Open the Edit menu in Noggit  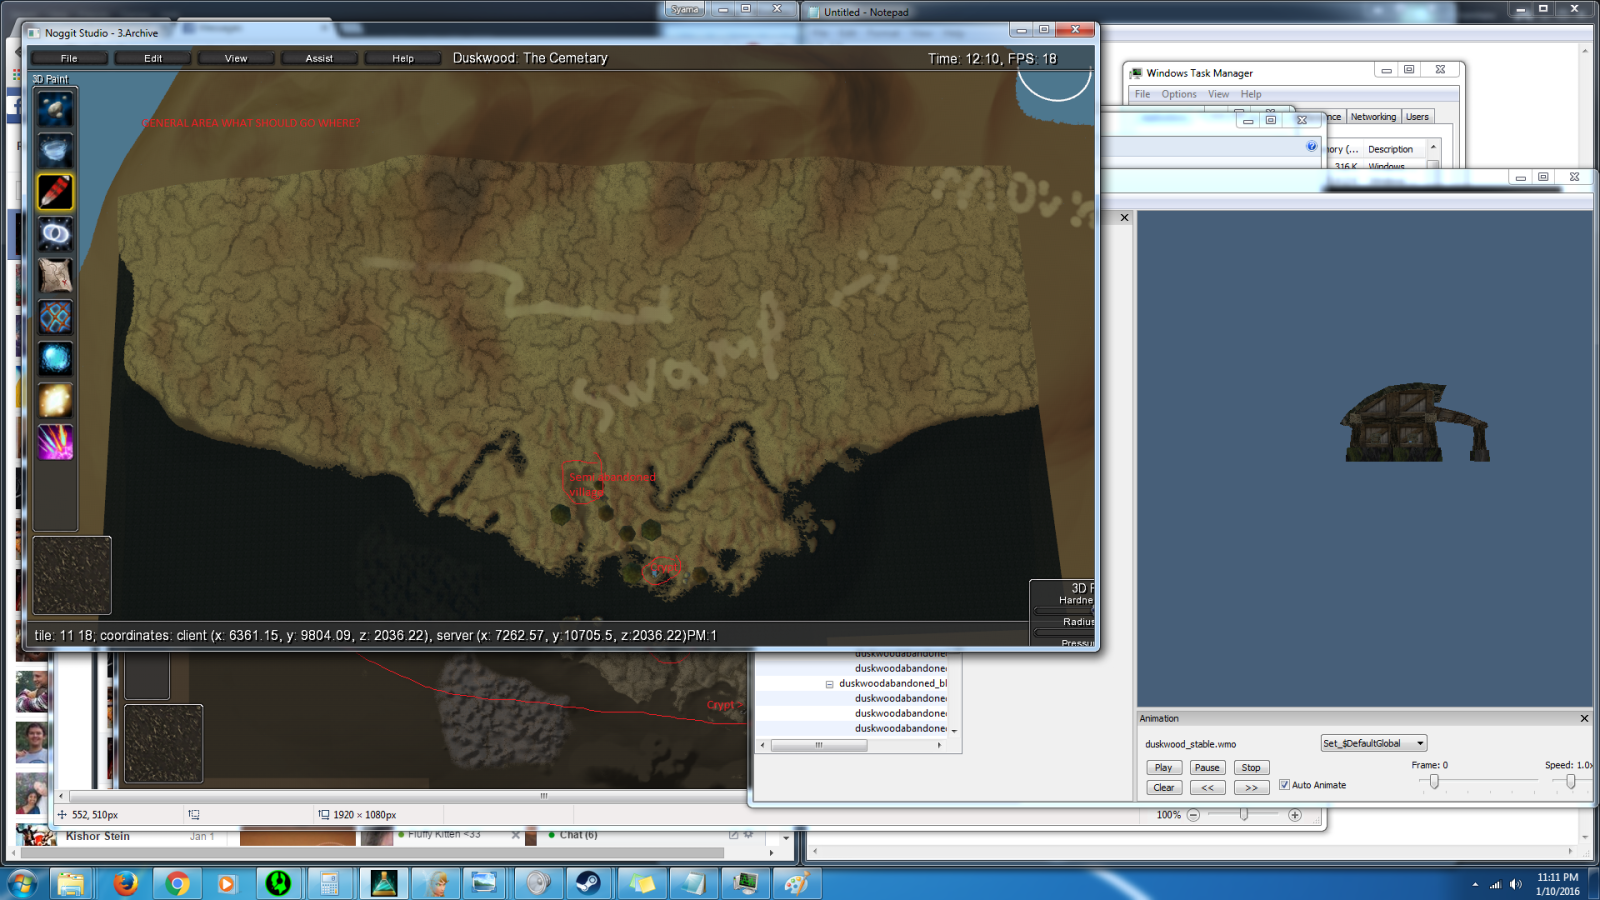(x=153, y=58)
